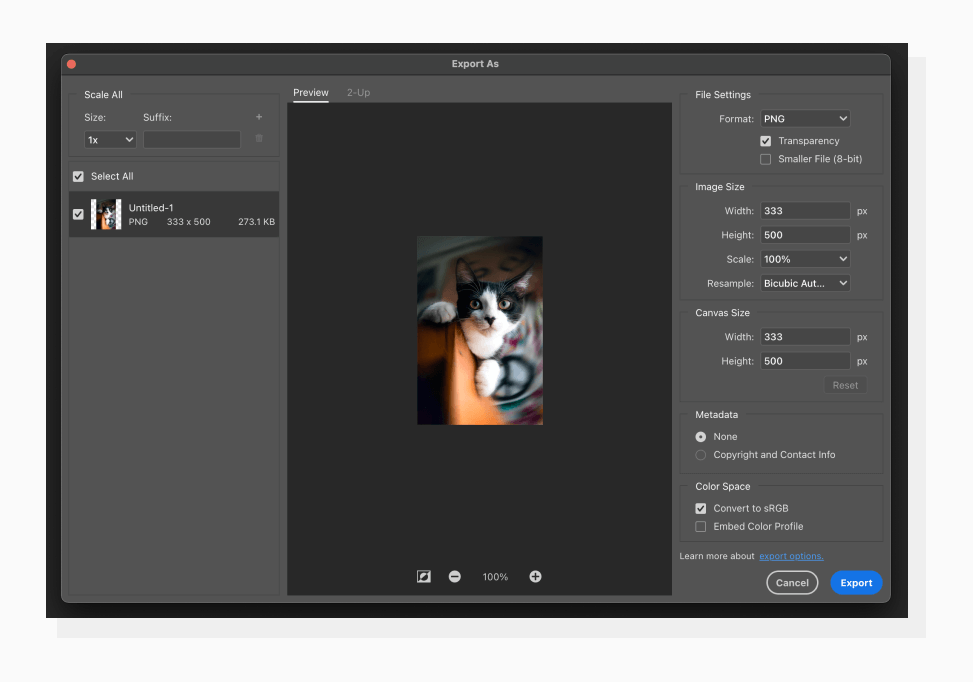Zoom in with the plus icon
Viewport: 973px width, 682px height.
[x=535, y=576]
